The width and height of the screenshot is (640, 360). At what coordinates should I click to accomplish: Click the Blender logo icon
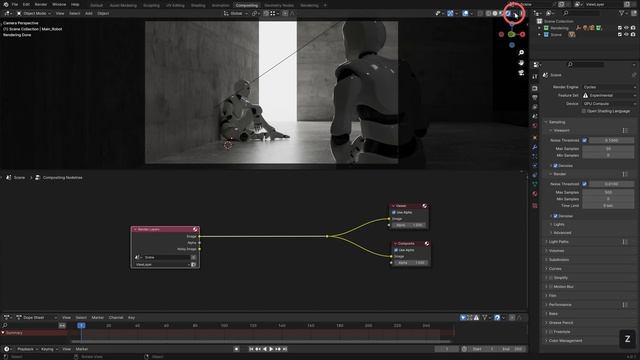coord(6,4)
